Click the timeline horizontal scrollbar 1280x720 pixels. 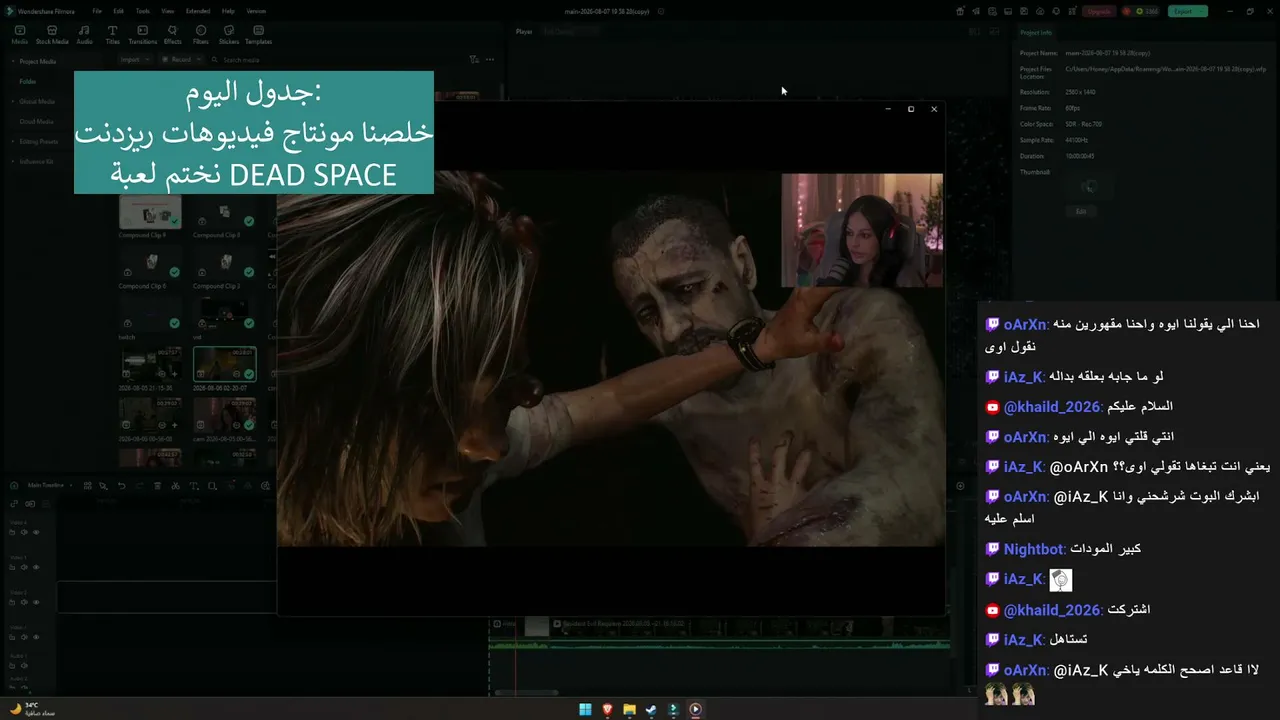(x=527, y=692)
